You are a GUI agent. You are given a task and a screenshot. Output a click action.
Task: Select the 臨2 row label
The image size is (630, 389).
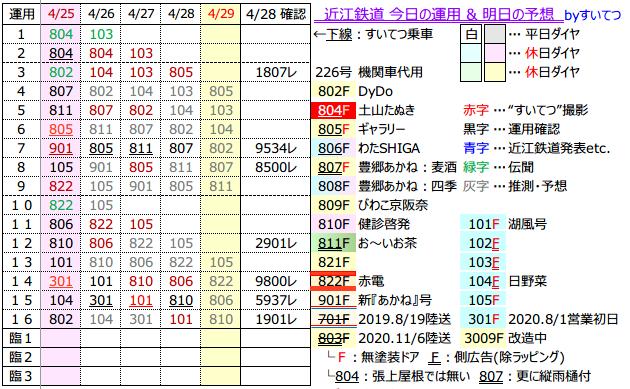tap(21, 357)
